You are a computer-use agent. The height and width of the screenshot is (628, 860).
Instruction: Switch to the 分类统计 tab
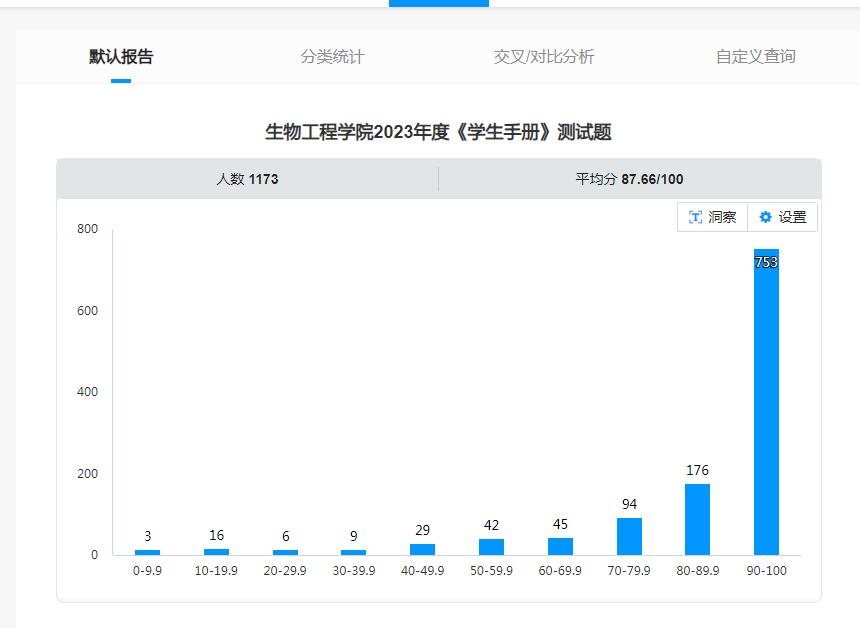coord(332,57)
